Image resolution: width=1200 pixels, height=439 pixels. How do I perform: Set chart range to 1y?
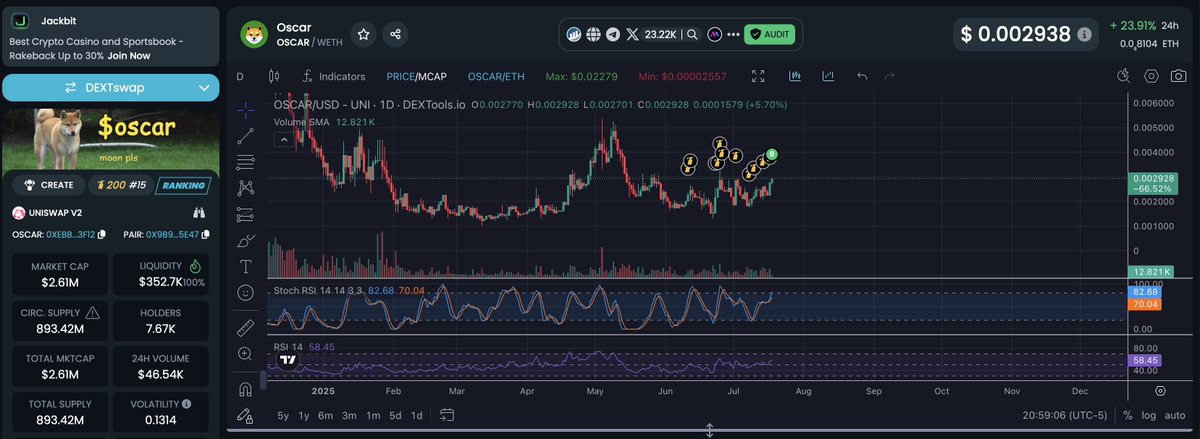tap(304, 415)
